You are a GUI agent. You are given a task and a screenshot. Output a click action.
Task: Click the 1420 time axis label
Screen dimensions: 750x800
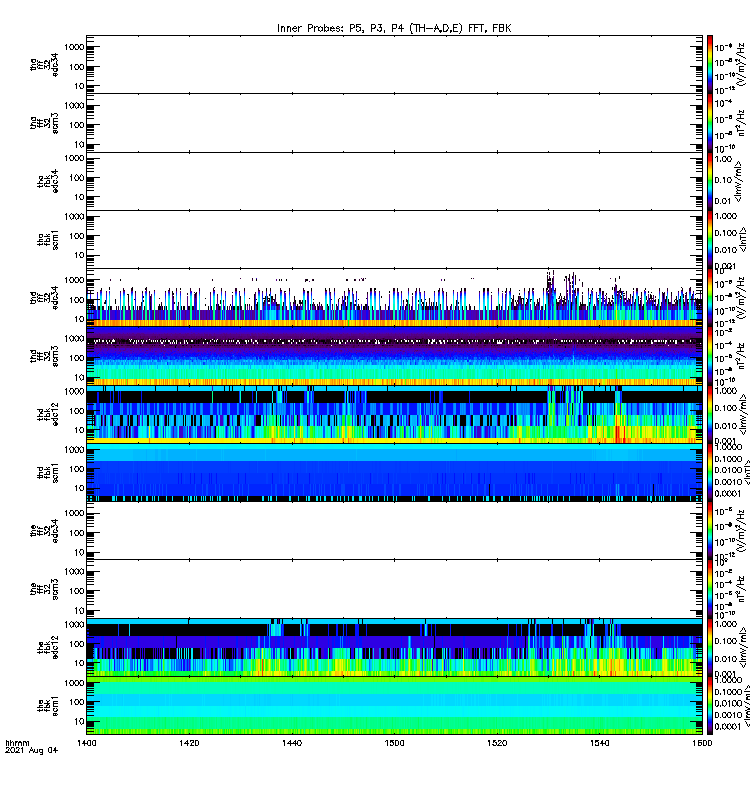[189, 743]
